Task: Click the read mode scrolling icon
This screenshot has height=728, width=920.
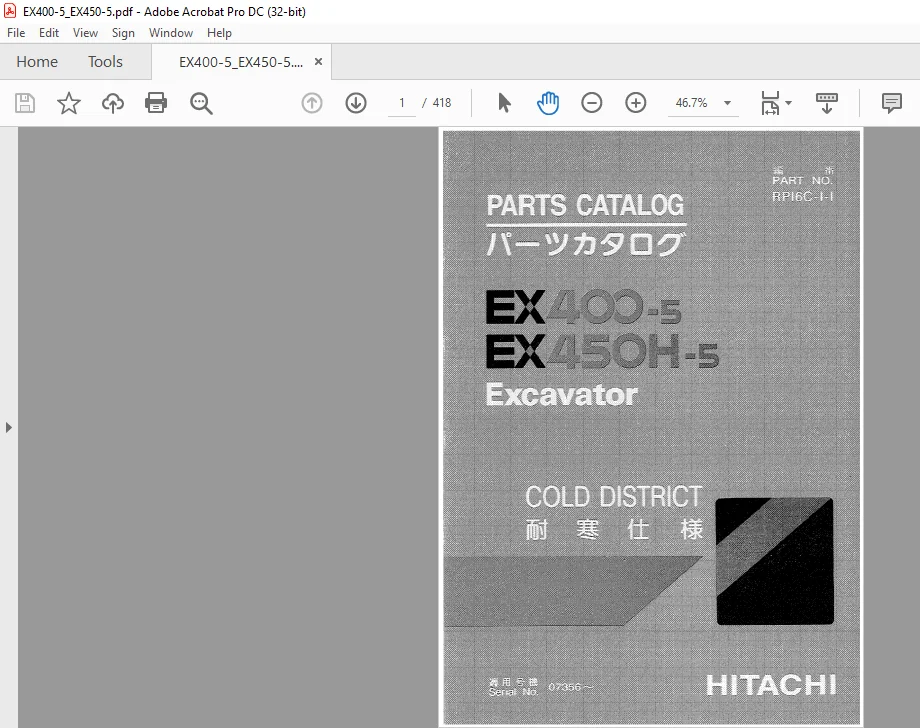Action: pyautogui.click(x=827, y=103)
